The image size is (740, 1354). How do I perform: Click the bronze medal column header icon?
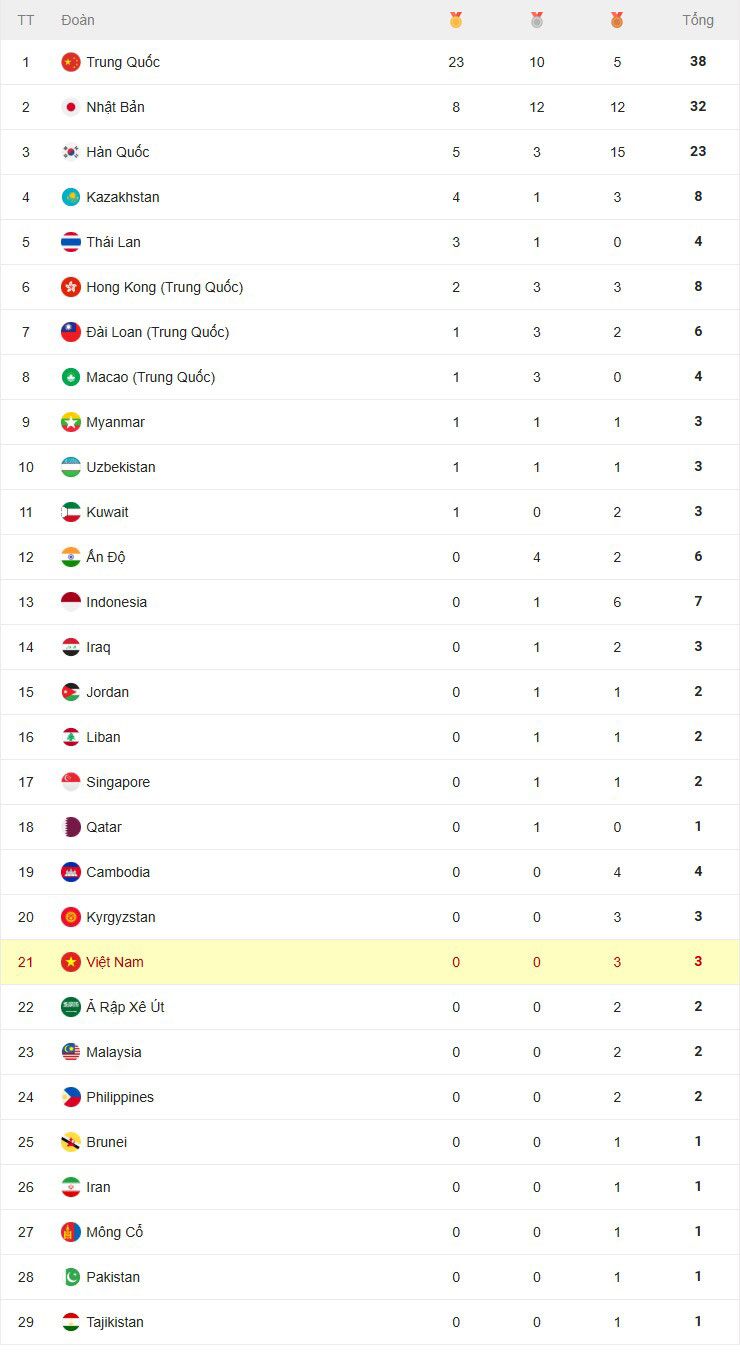617,20
